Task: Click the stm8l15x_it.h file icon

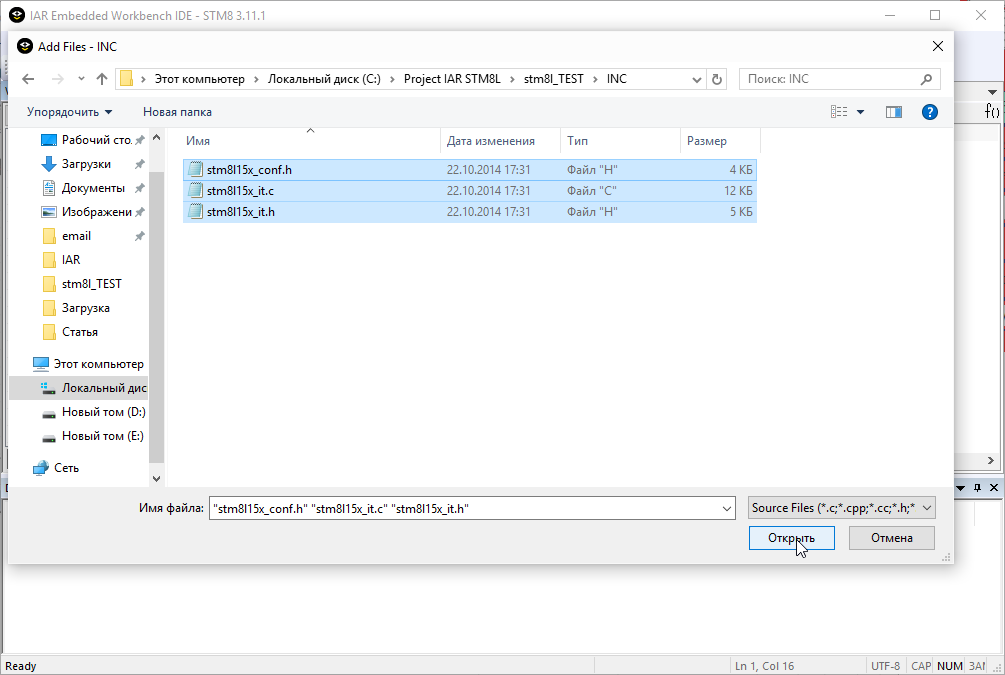Action: click(x=195, y=212)
